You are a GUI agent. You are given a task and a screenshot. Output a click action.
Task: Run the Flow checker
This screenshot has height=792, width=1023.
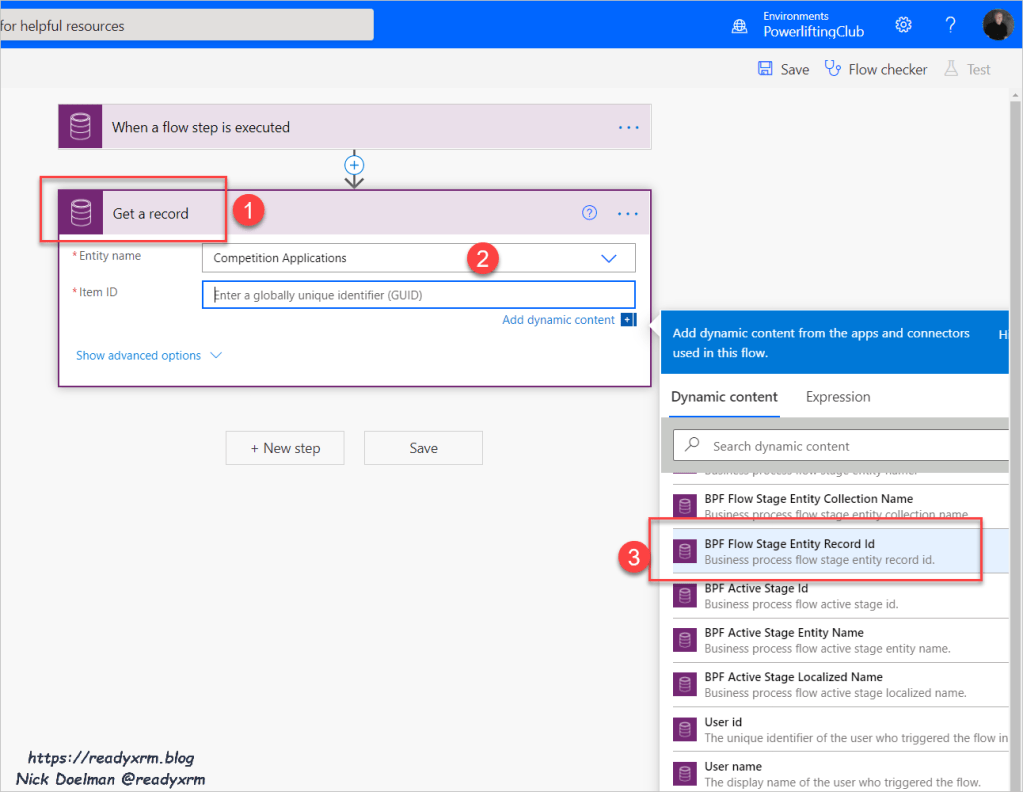(x=875, y=69)
